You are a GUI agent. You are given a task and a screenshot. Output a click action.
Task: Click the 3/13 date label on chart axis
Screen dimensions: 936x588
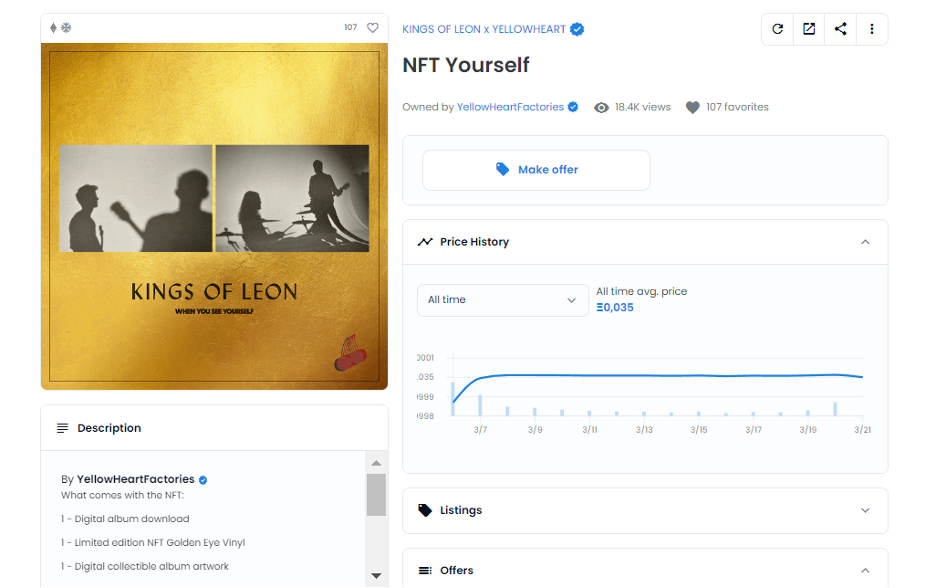click(644, 430)
